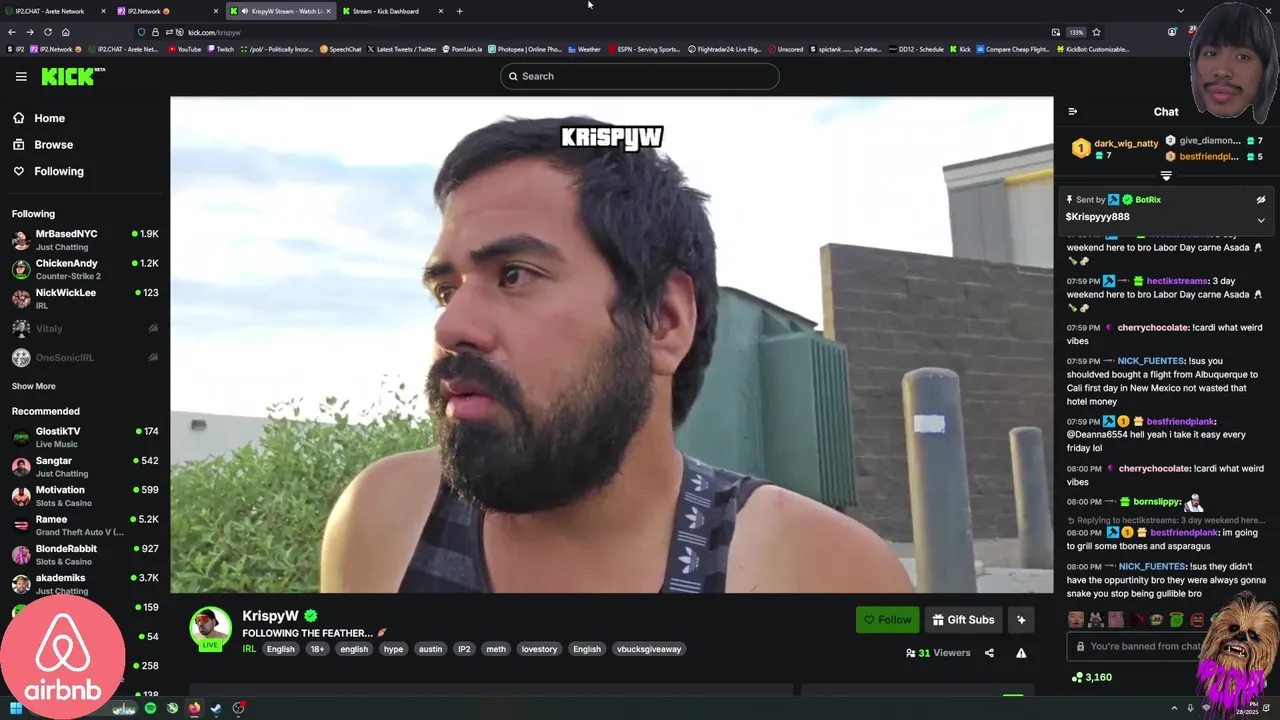Open Following in the sidebar
The height and width of the screenshot is (720, 1280).
pos(59,171)
